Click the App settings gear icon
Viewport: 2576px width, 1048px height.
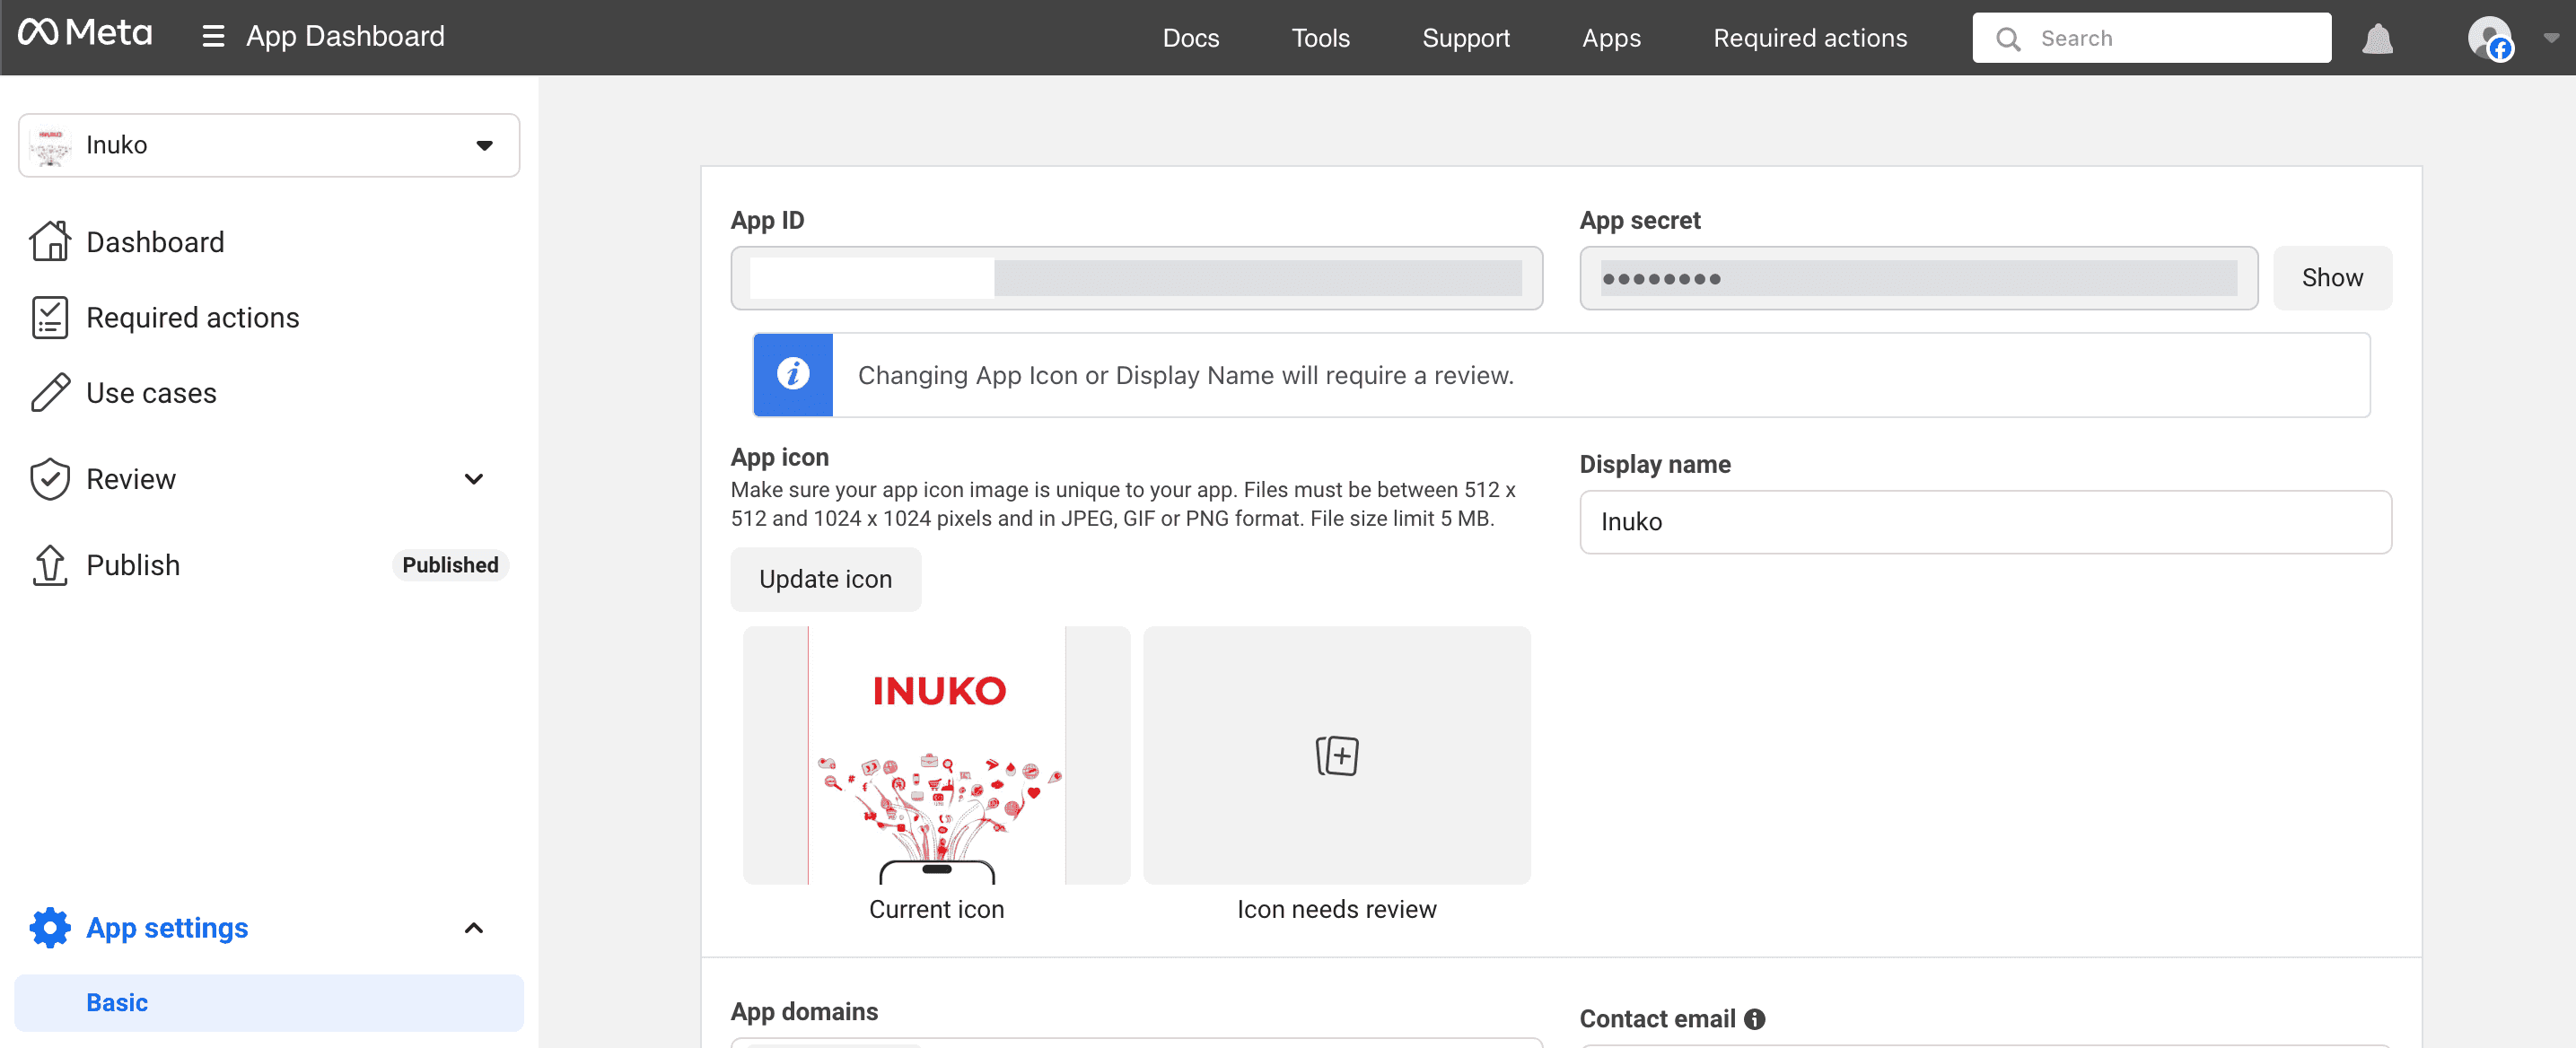coord(50,927)
